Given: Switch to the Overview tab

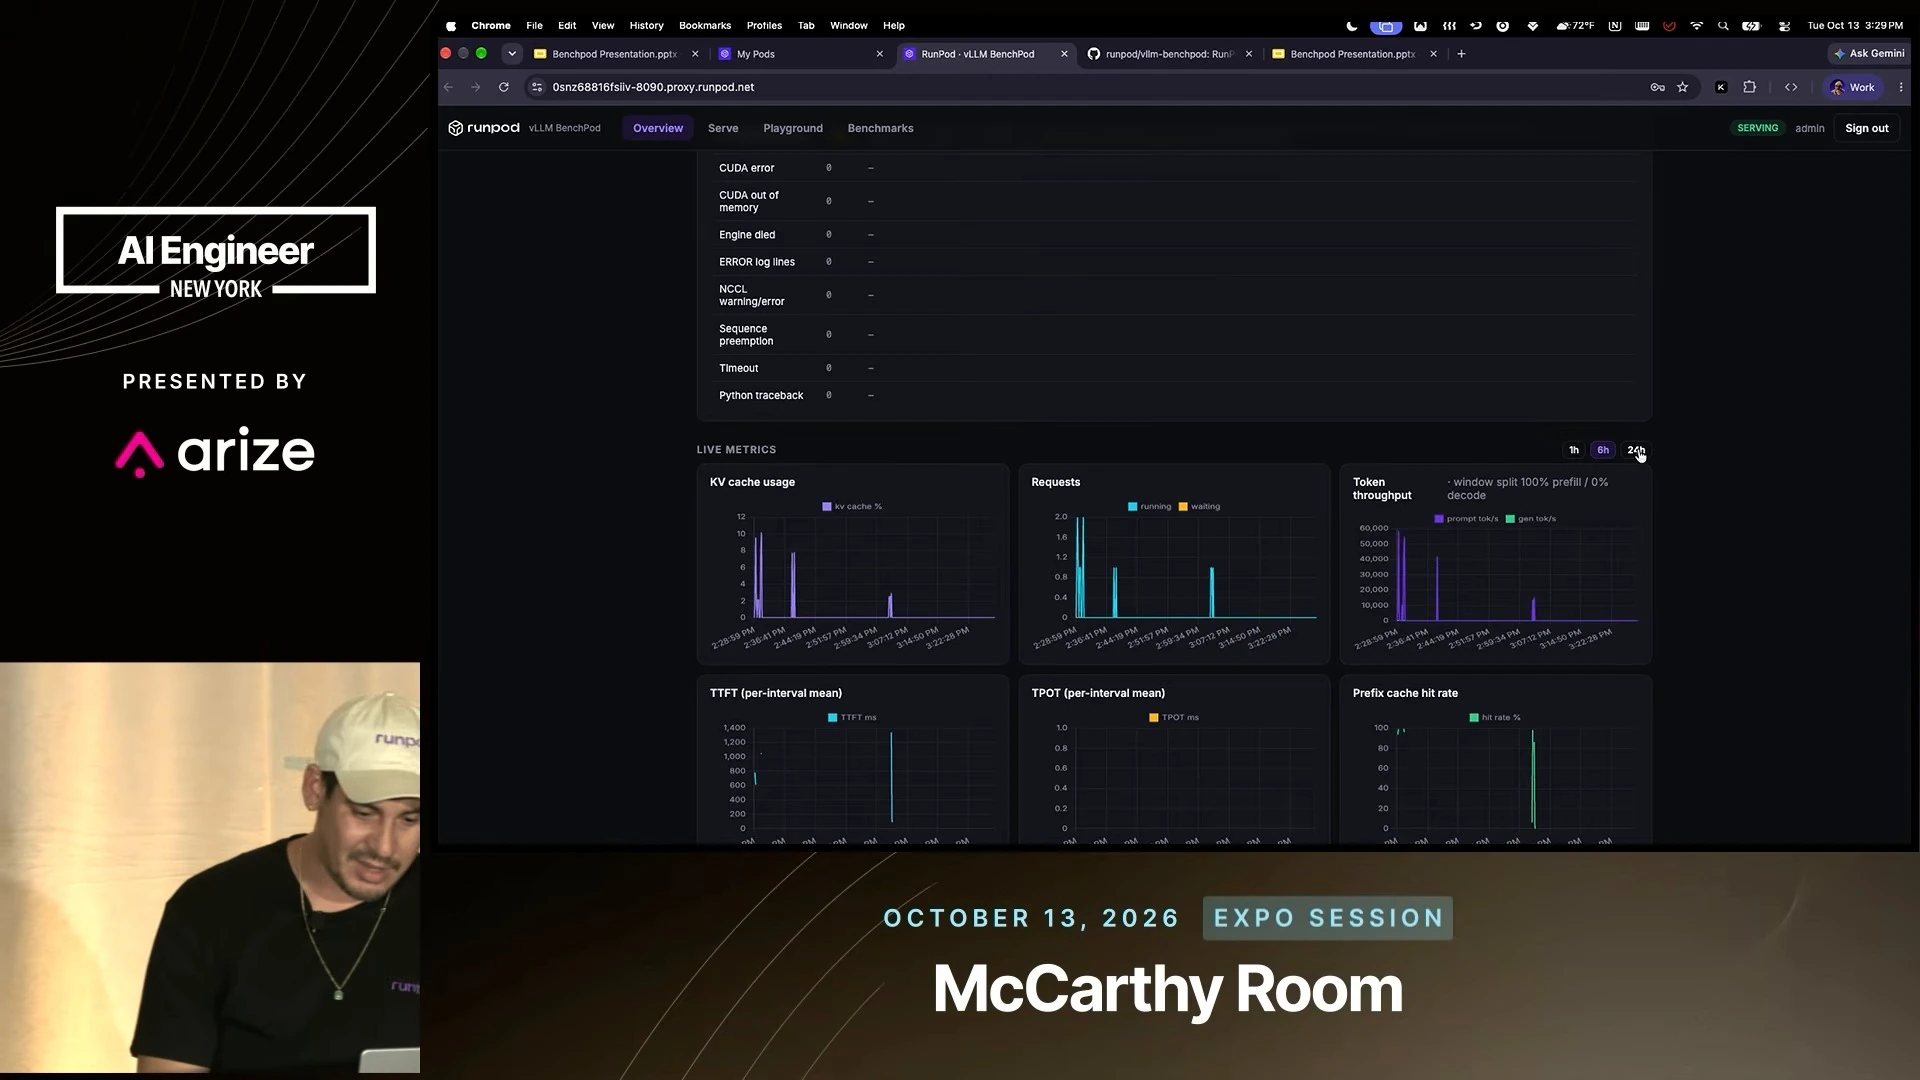Looking at the screenshot, I should 658,128.
